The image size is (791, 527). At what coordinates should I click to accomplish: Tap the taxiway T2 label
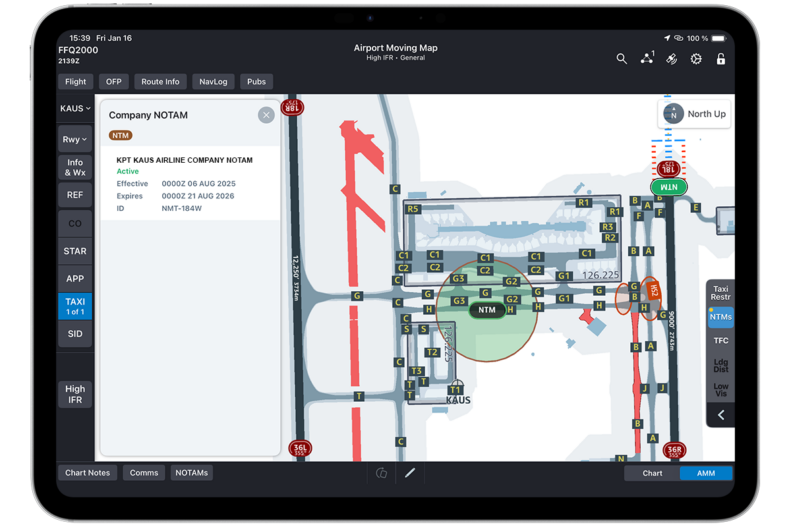(x=432, y=353)
